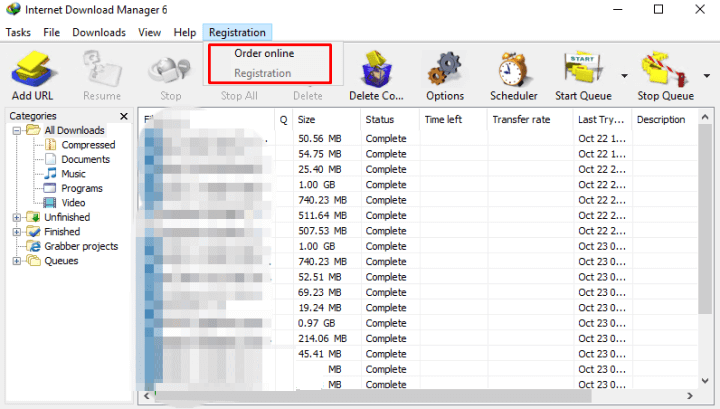The height and width of the screenshot is (409, 720).
Task: Click the Stop All toolbar label
Action: click(239, 96)
